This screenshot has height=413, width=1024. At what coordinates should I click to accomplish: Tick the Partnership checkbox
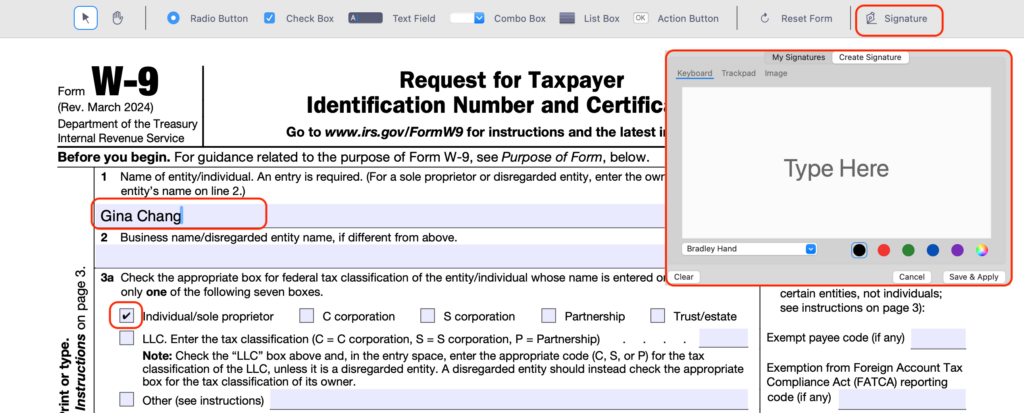[549, 316]
